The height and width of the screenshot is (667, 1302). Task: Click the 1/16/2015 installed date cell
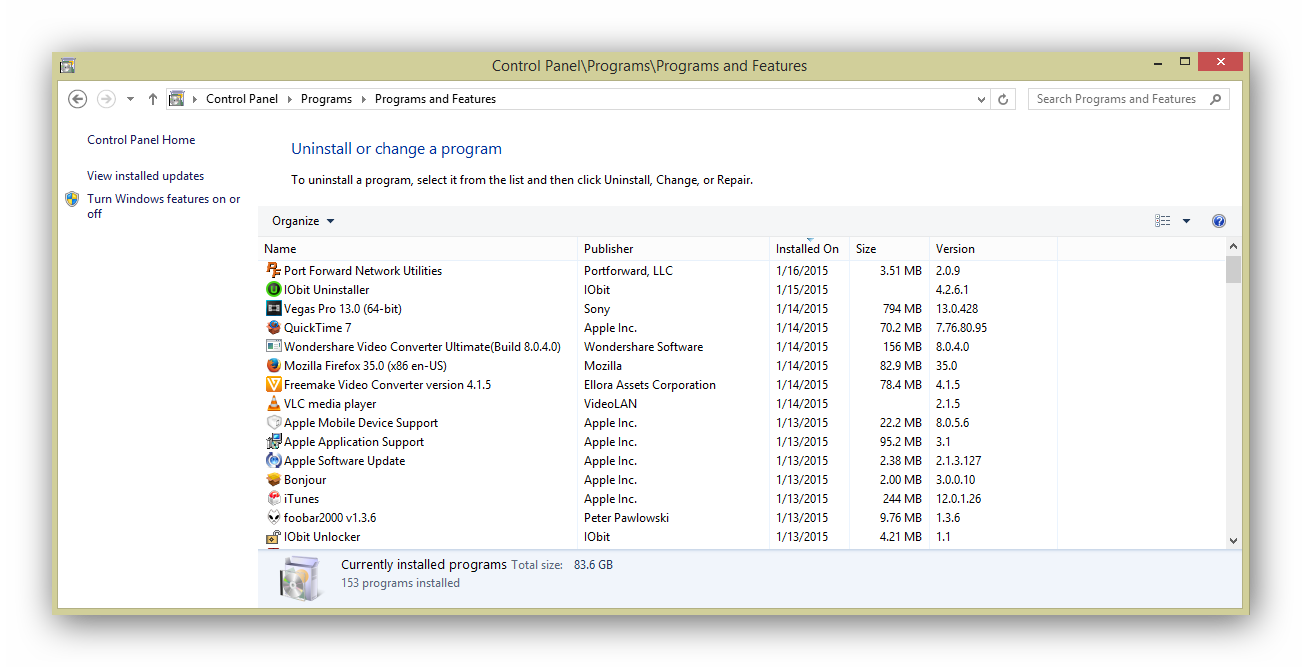pos(802,270)
